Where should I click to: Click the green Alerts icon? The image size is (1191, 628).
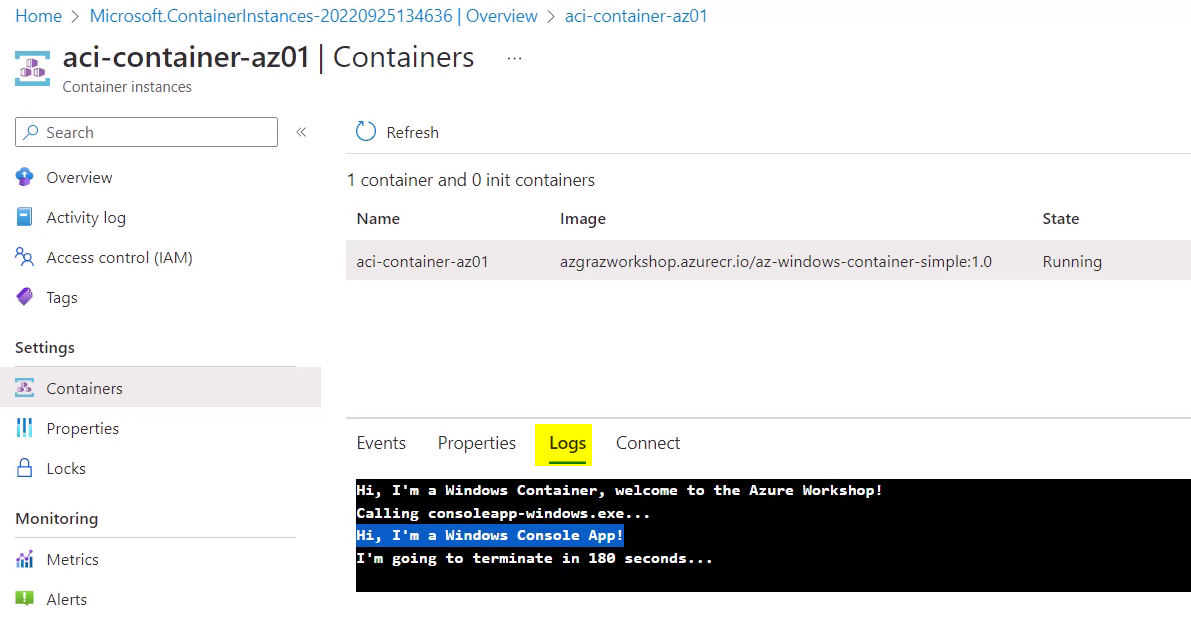pyautogui.click(x=24, y=598)
